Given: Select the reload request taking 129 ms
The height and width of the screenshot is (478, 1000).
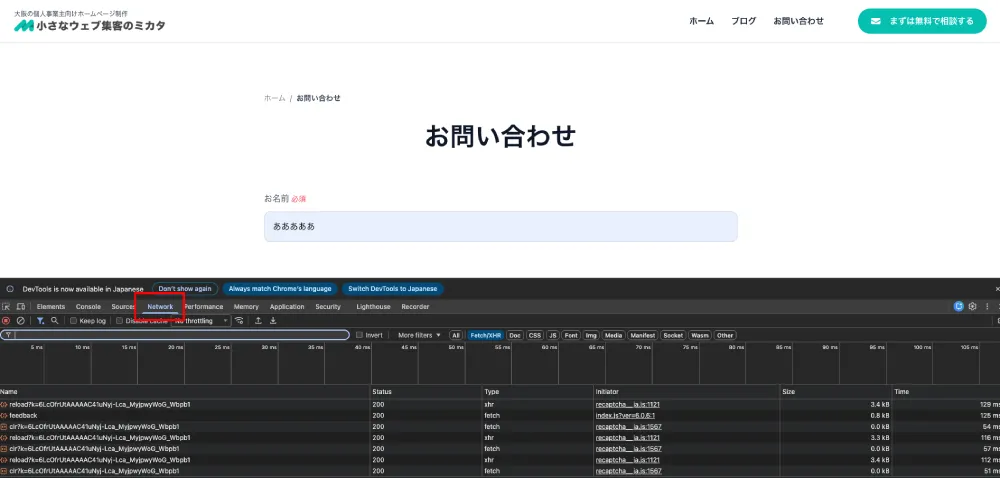Looking at the screenshot, I should (x=500, y=405).
